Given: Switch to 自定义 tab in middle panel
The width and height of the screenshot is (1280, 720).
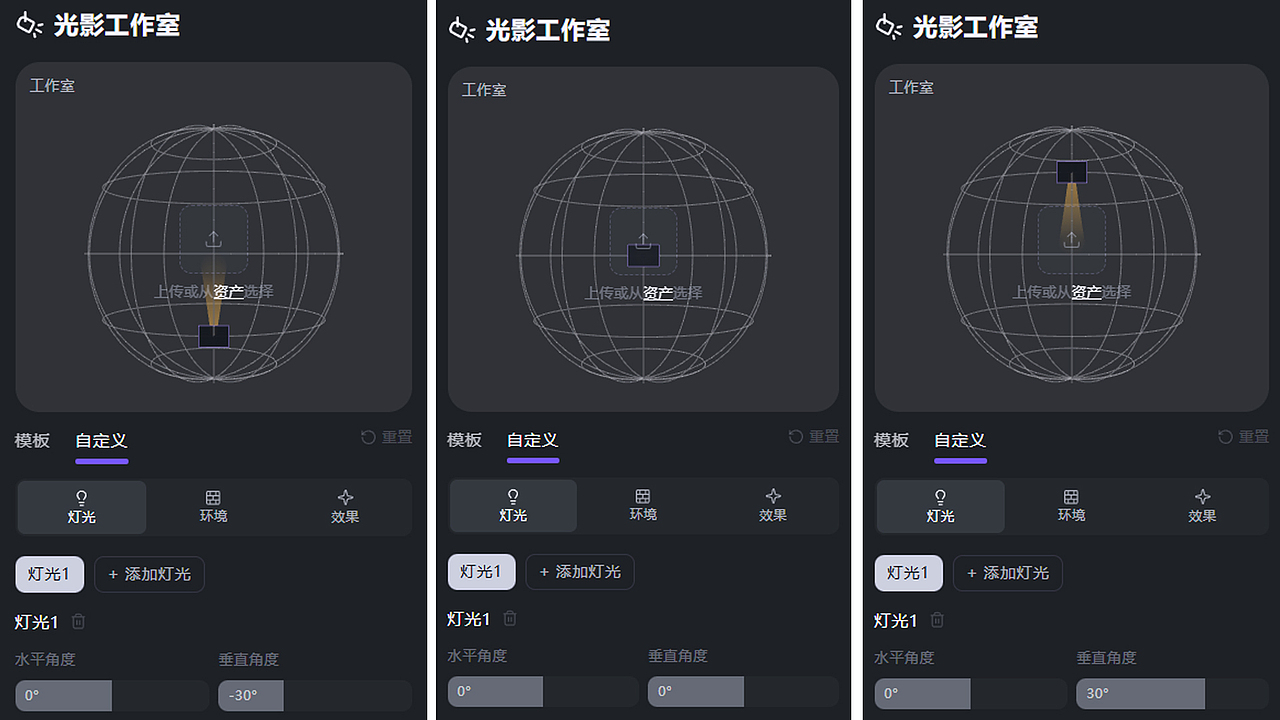Looking at the screenshot, I should click(x=533, y=440).
